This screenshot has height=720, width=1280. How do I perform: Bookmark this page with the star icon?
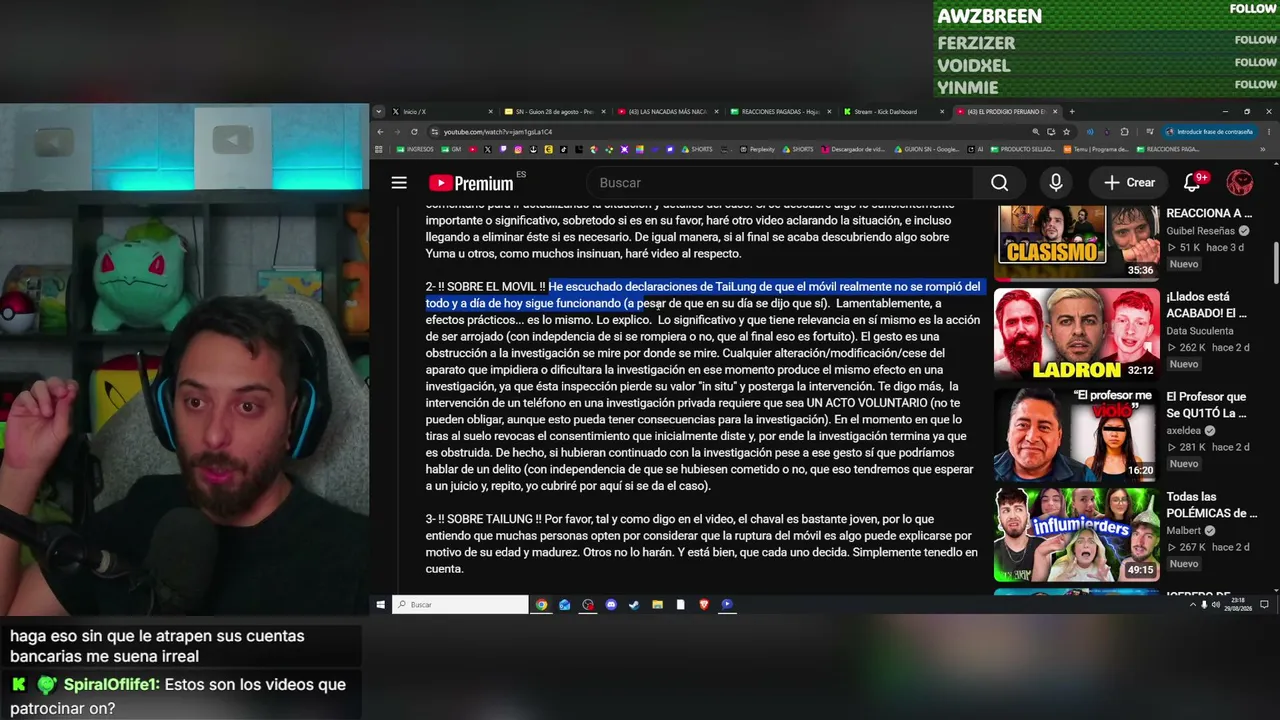(1066, 132)
